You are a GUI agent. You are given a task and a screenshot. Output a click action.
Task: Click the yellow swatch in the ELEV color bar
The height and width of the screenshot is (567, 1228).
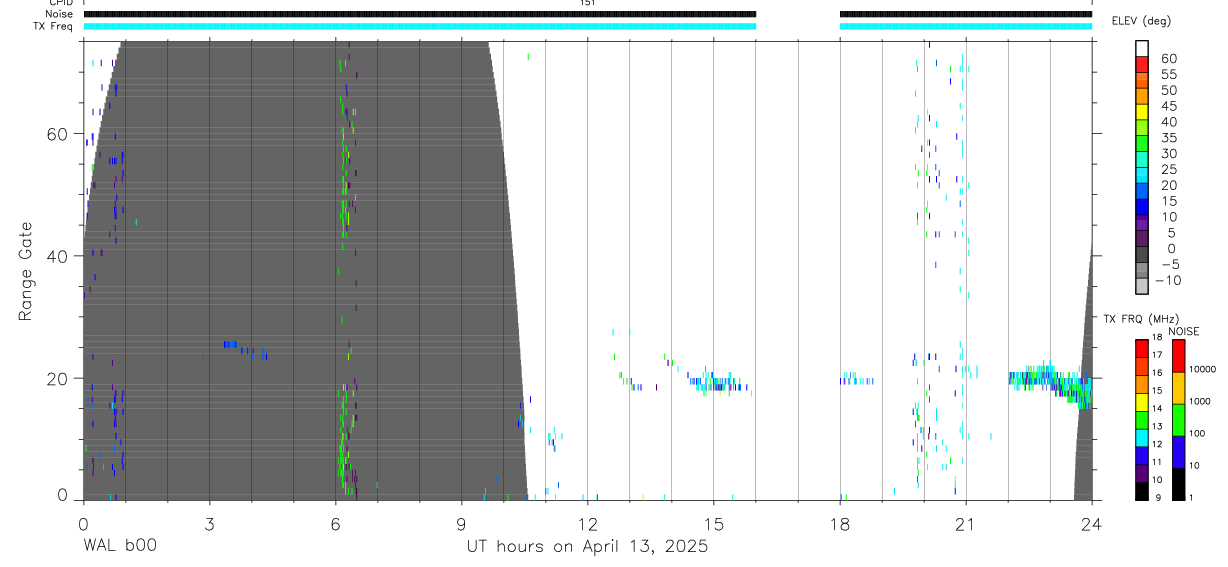(x=1141, y=112)
